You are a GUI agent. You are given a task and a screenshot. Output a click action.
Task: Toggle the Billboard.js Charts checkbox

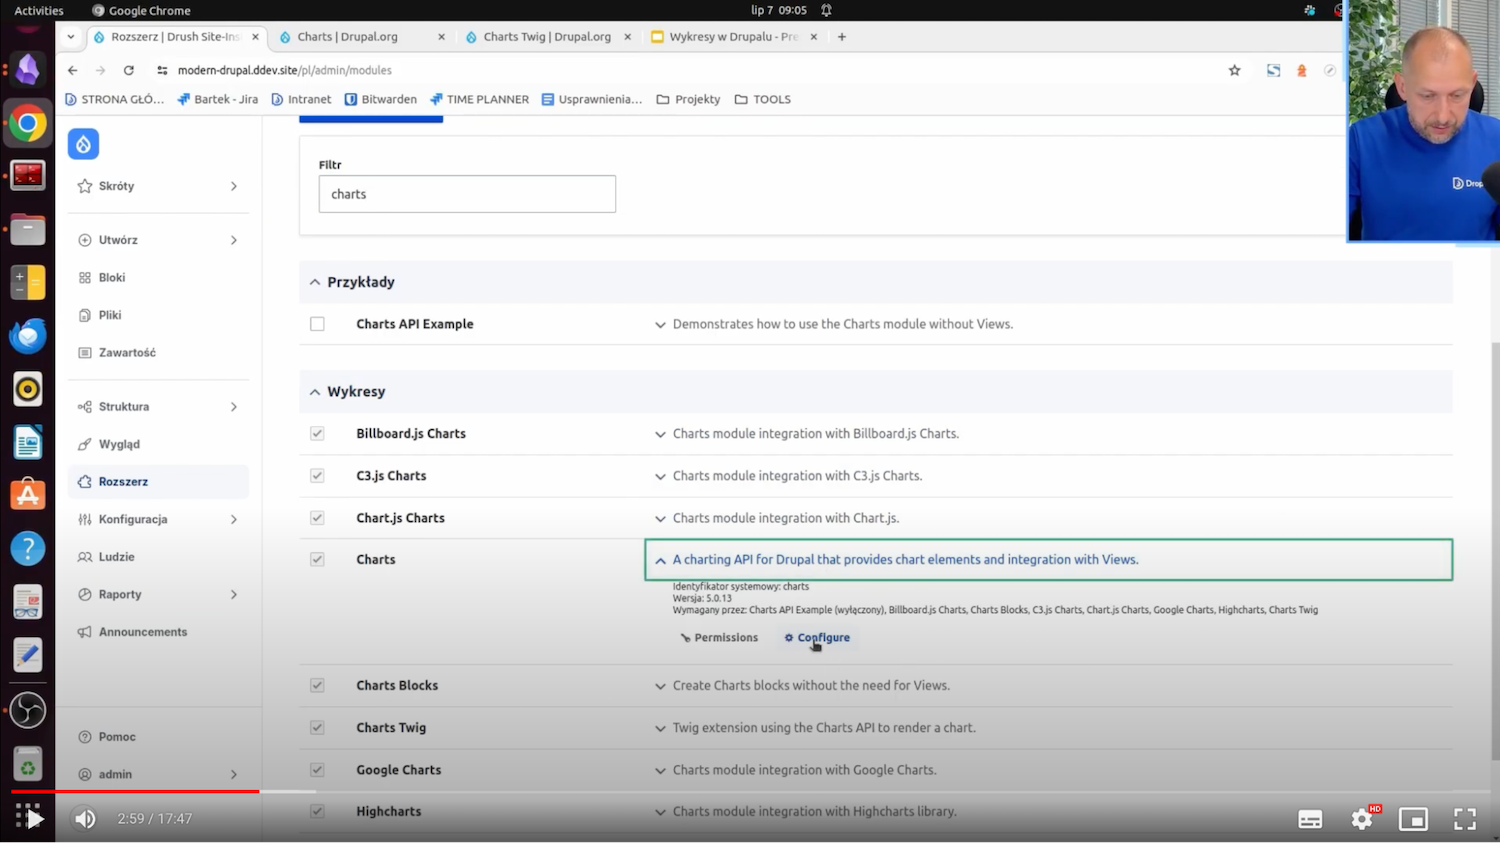tap(317, 434)
